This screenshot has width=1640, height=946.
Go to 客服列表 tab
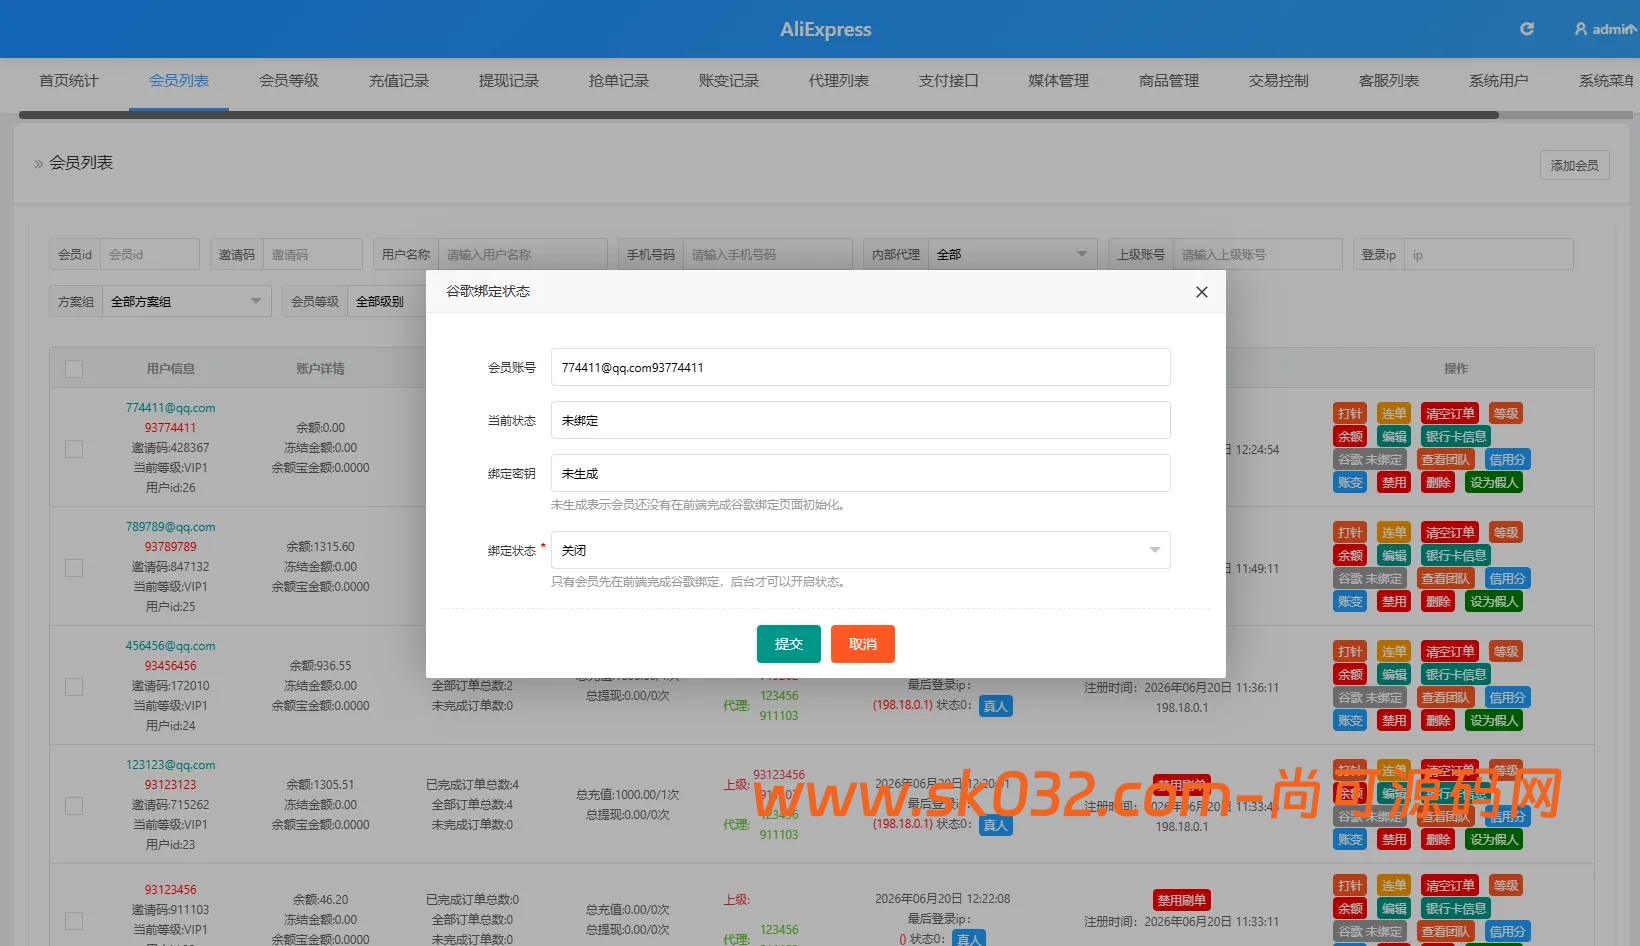click(x=1389, y=81)
